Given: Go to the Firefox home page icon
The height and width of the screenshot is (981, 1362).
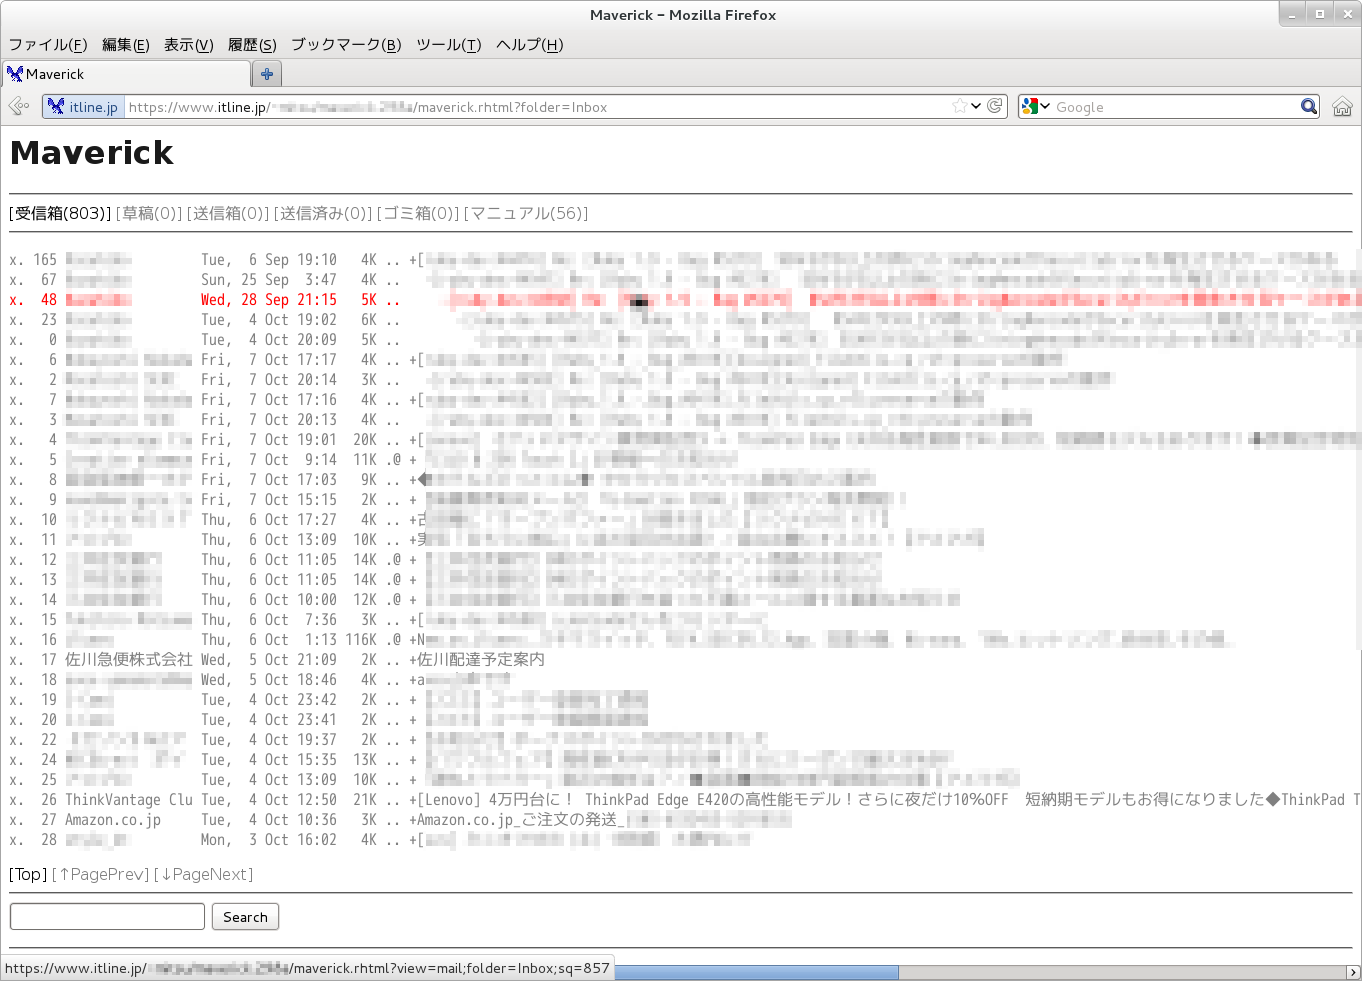Looking at the screenshot, I should pyautogui.click(x=1342, y=107).
